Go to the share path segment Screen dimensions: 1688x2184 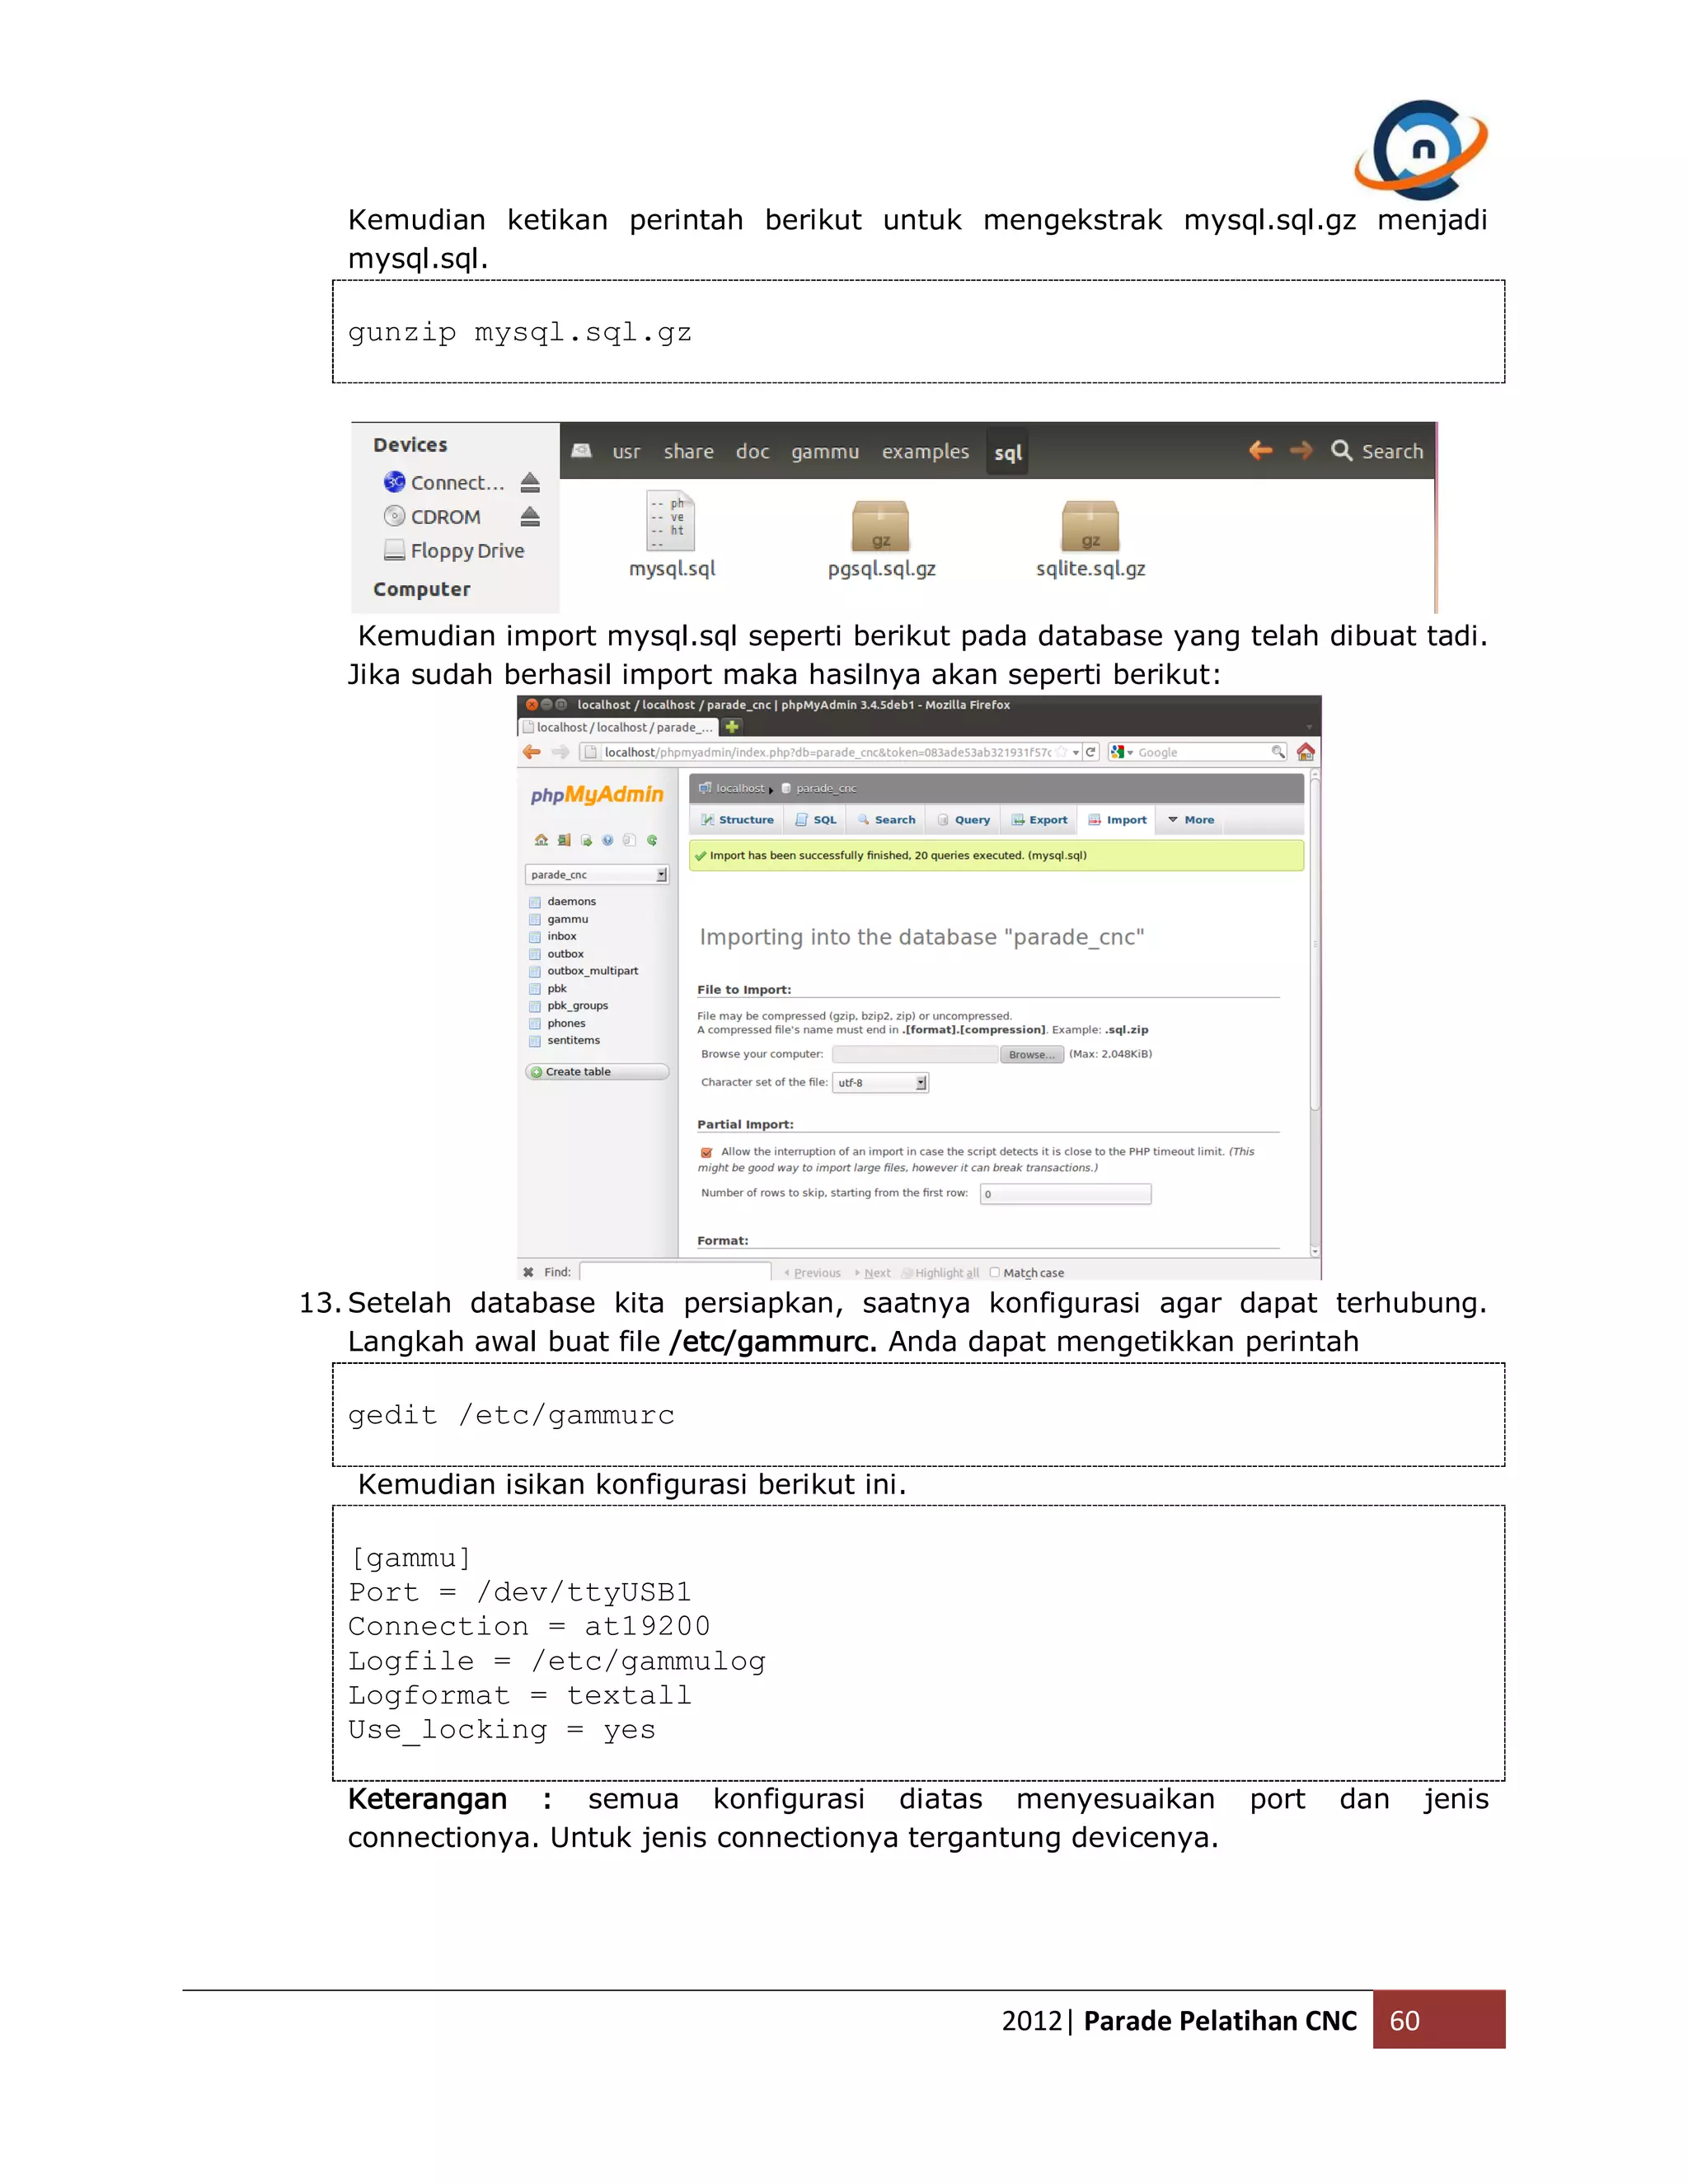[x=689, y=452]
